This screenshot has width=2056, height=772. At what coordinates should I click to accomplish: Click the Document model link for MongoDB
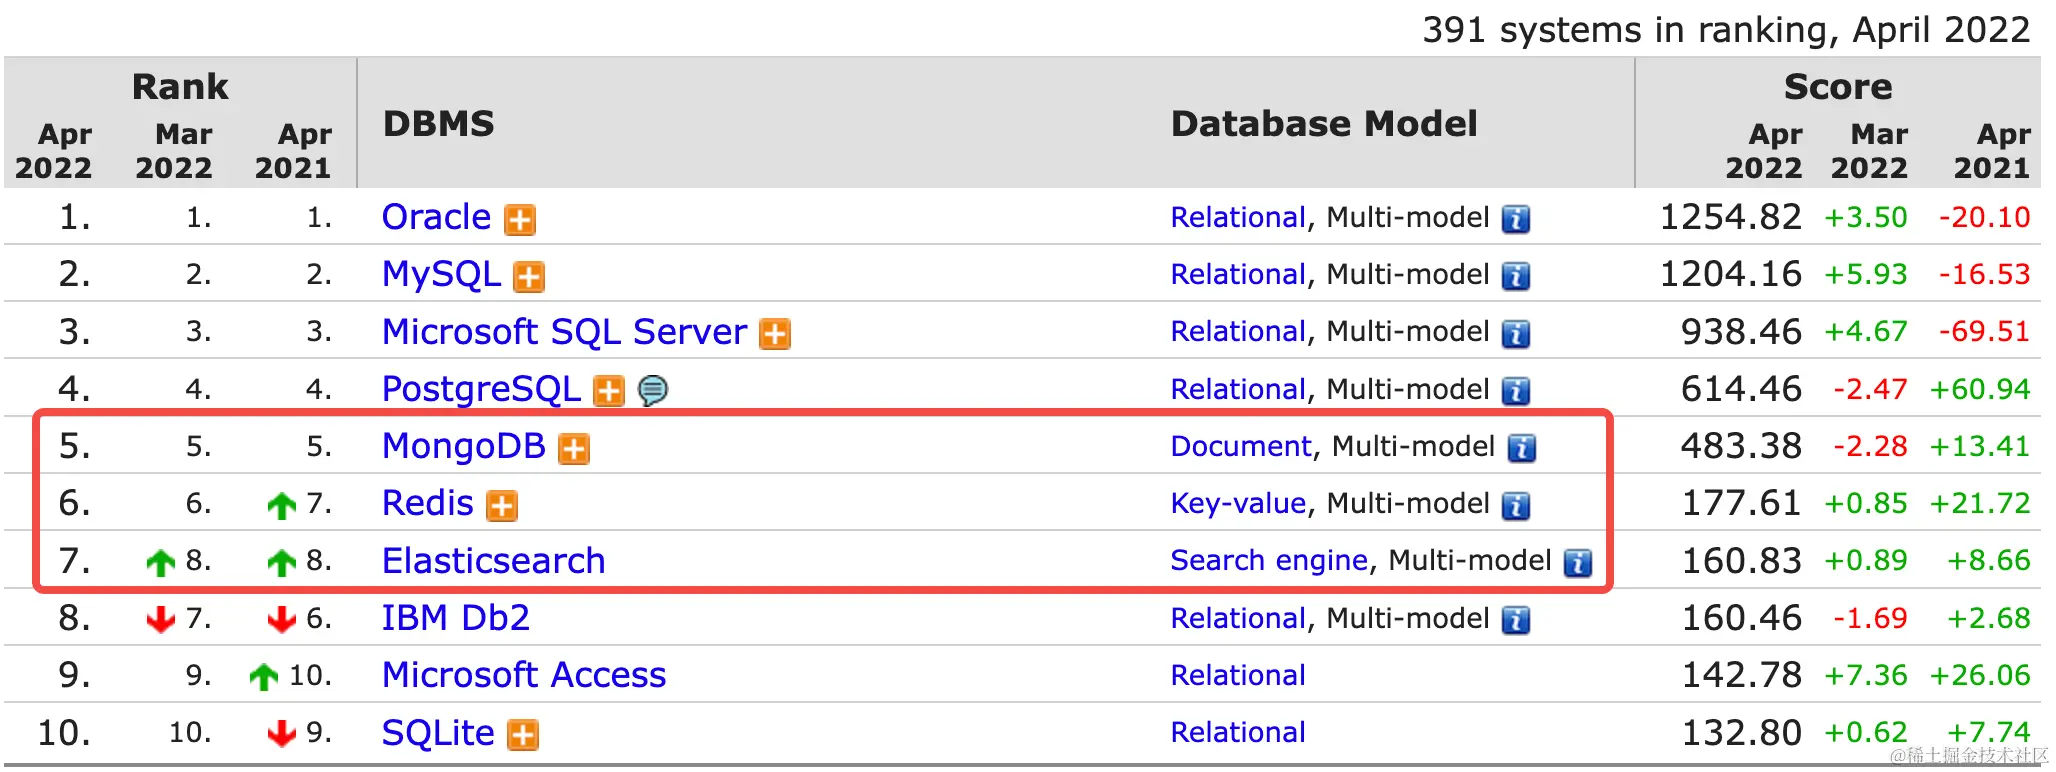coord(1241,446)
